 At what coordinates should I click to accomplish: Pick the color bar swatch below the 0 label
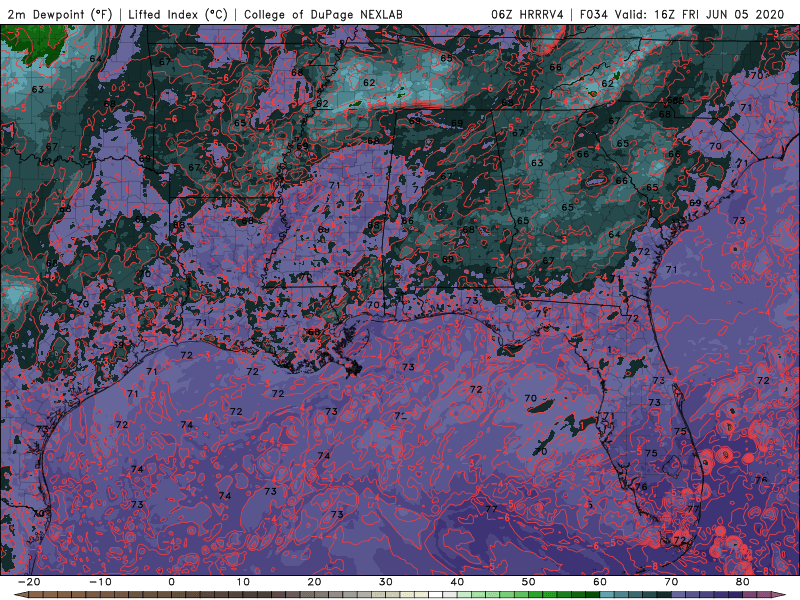coord(179,595)
